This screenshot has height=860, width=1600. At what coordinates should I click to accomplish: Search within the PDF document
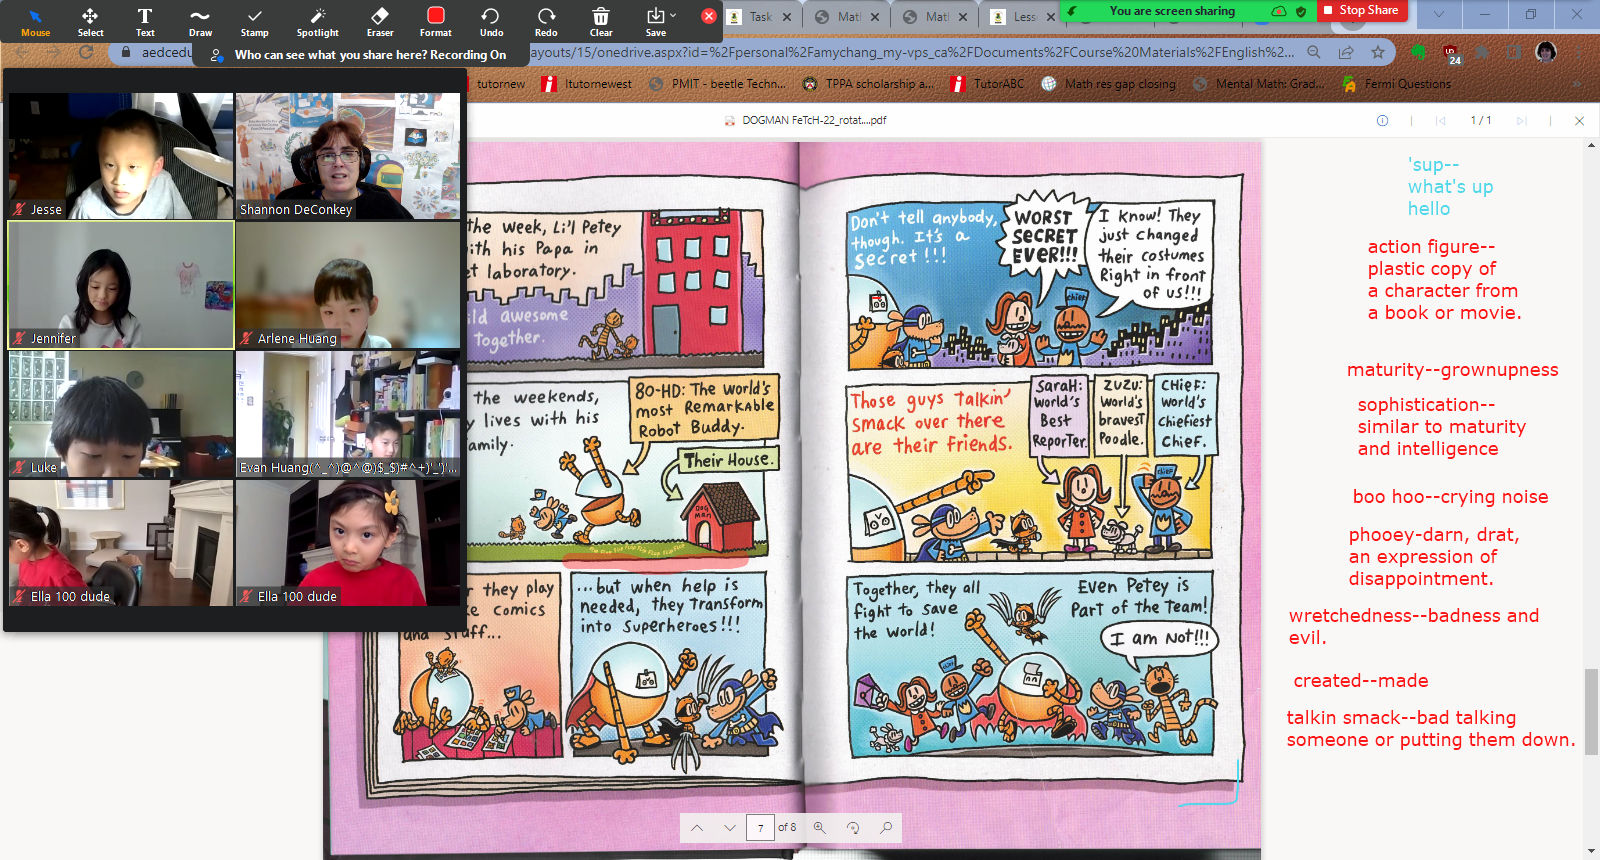tap(886, 827)
